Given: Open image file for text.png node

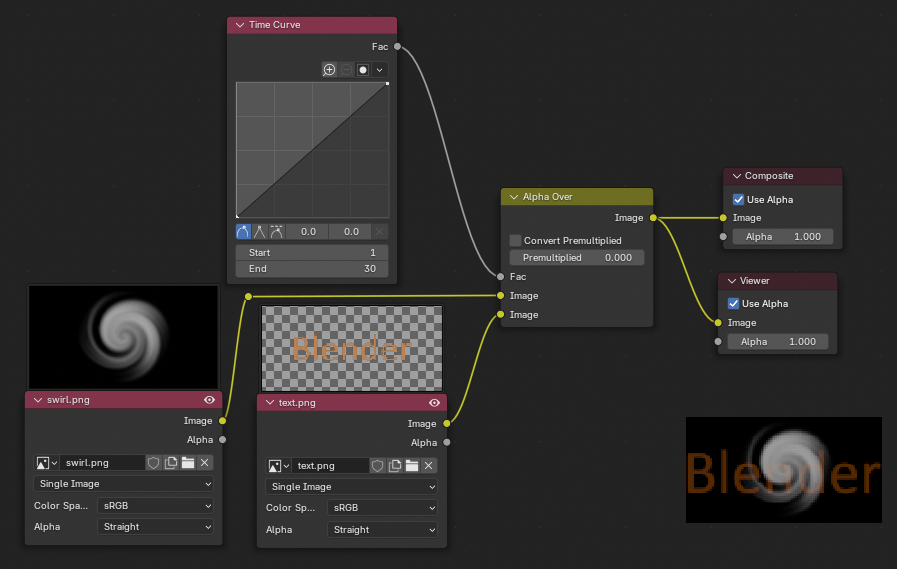Looking at the screenshot, I should pos(412,465).
